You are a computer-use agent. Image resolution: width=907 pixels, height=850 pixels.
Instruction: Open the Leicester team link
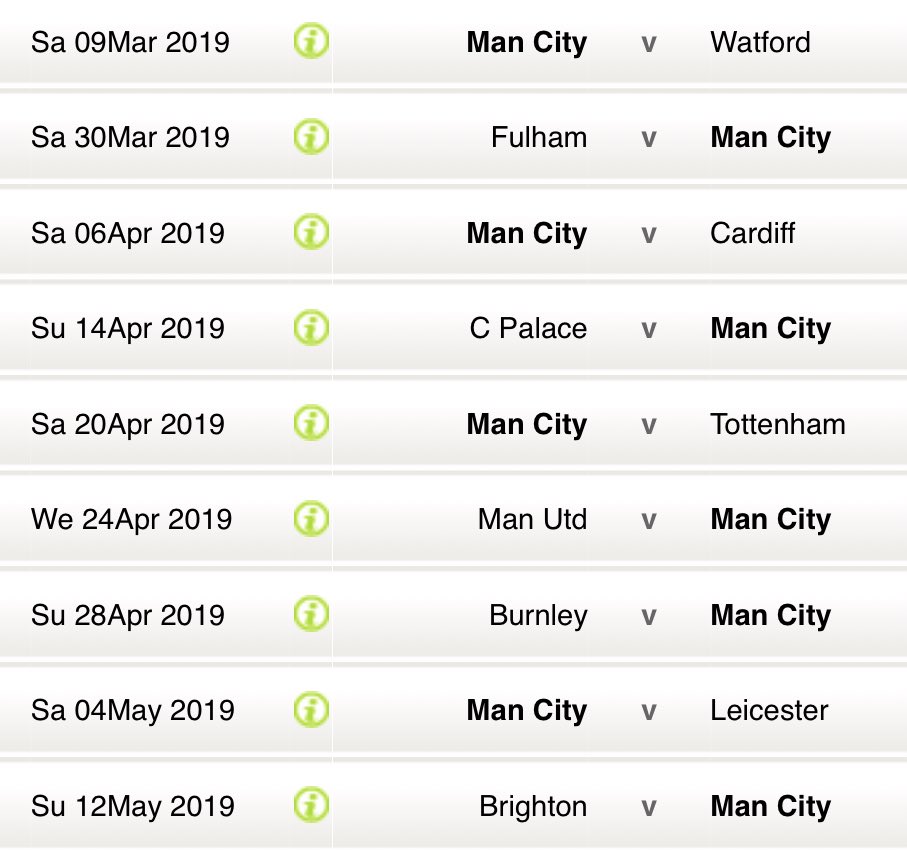(x=769, y=710)
